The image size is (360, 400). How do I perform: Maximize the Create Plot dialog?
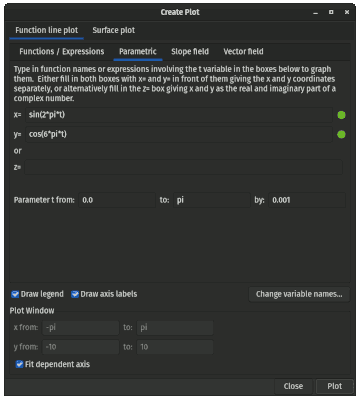tap(331, 12)
